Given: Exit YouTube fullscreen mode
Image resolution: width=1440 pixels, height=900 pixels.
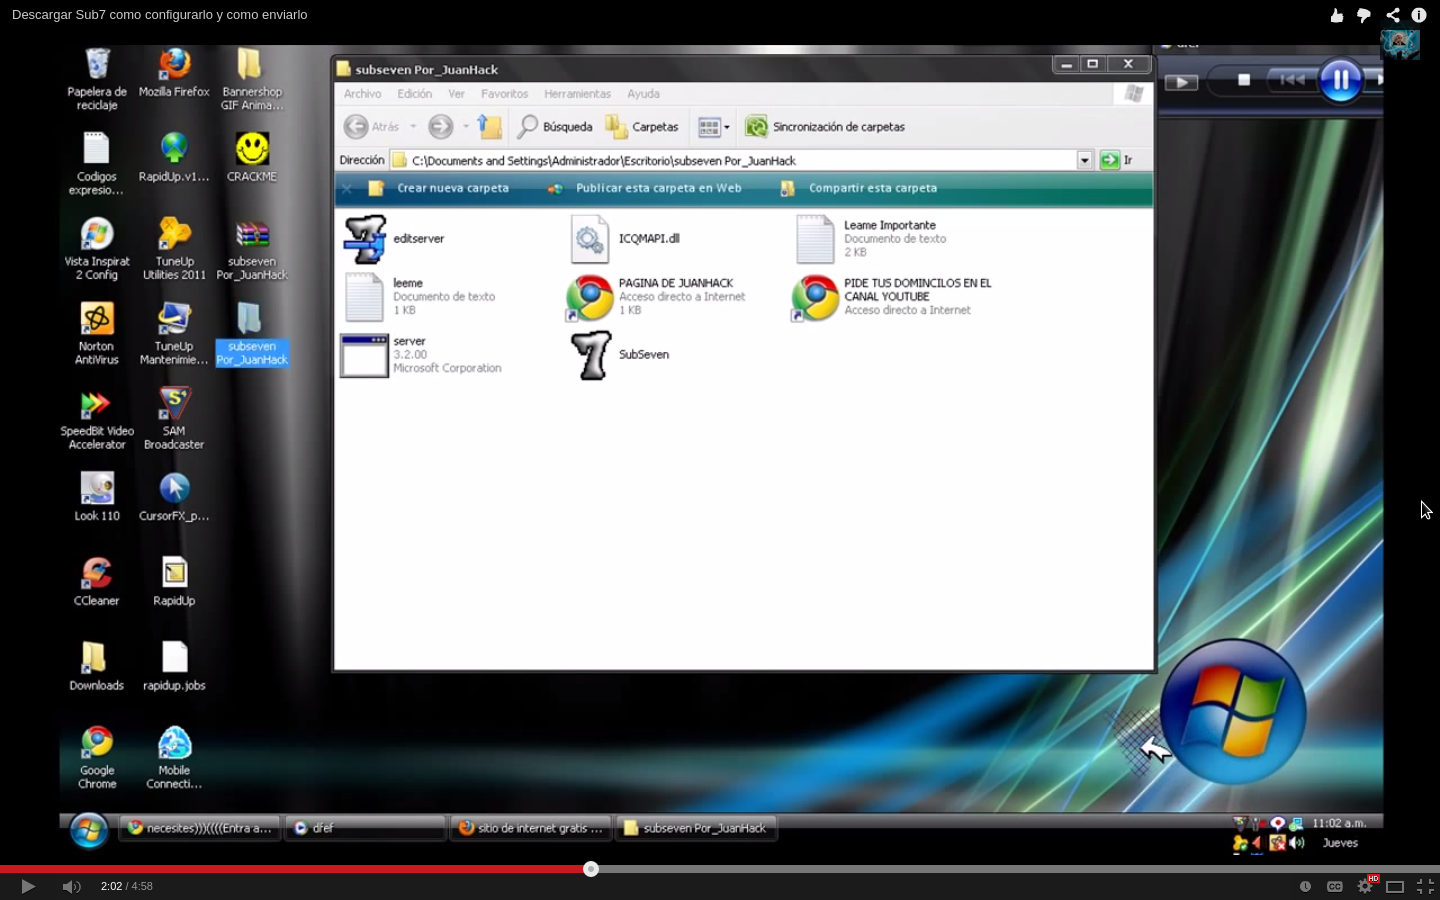Looking at the screenshot, I should pyautogui.click(x=1425, y=886).
